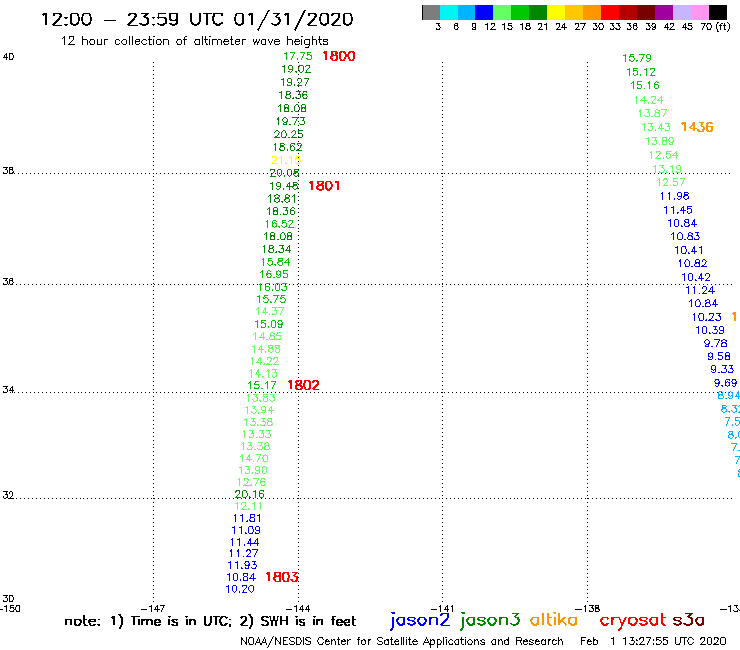Click the blue 11.98 right track reading
Screen dimensions: 740x650
674,196
